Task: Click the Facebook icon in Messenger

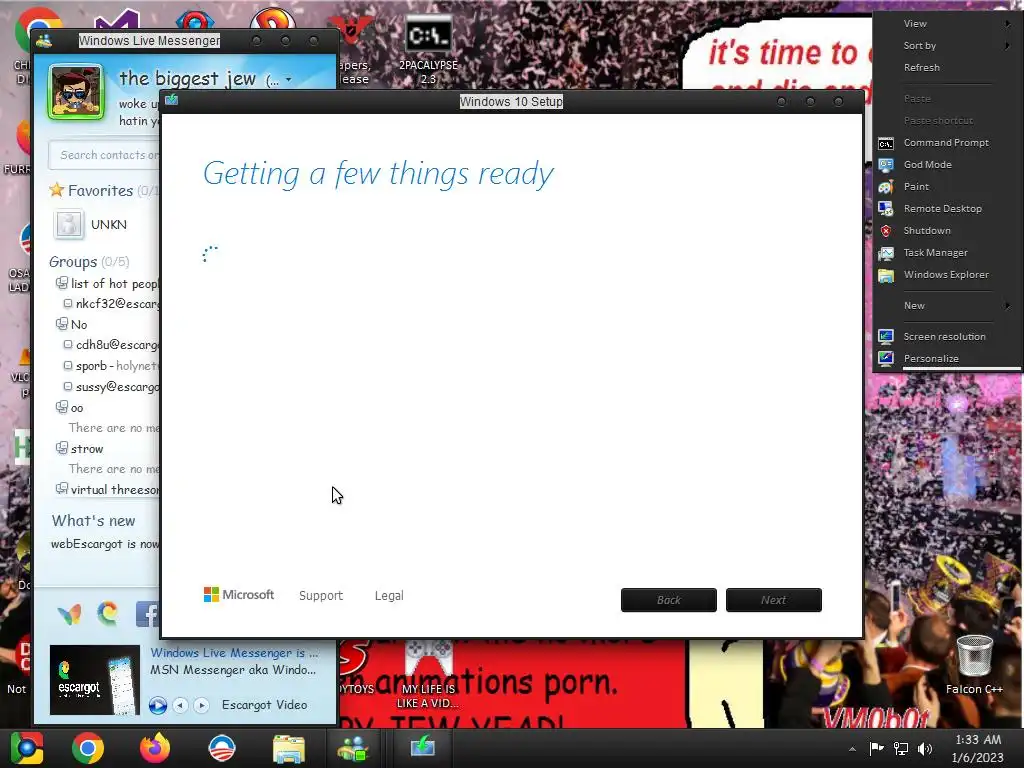Action: (x=148, y=614)
